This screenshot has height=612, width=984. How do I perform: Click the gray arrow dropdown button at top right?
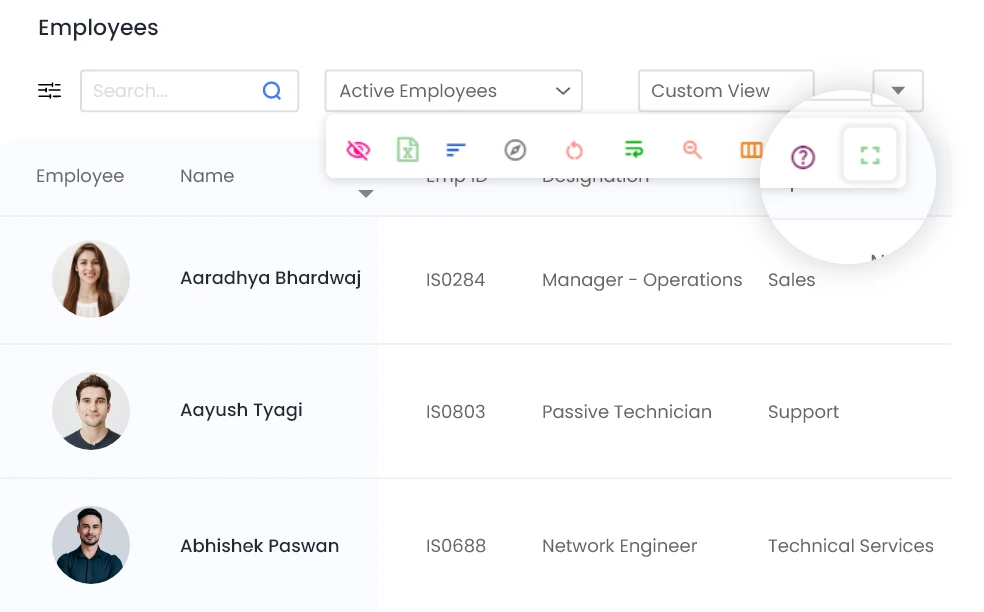[898, 91]
